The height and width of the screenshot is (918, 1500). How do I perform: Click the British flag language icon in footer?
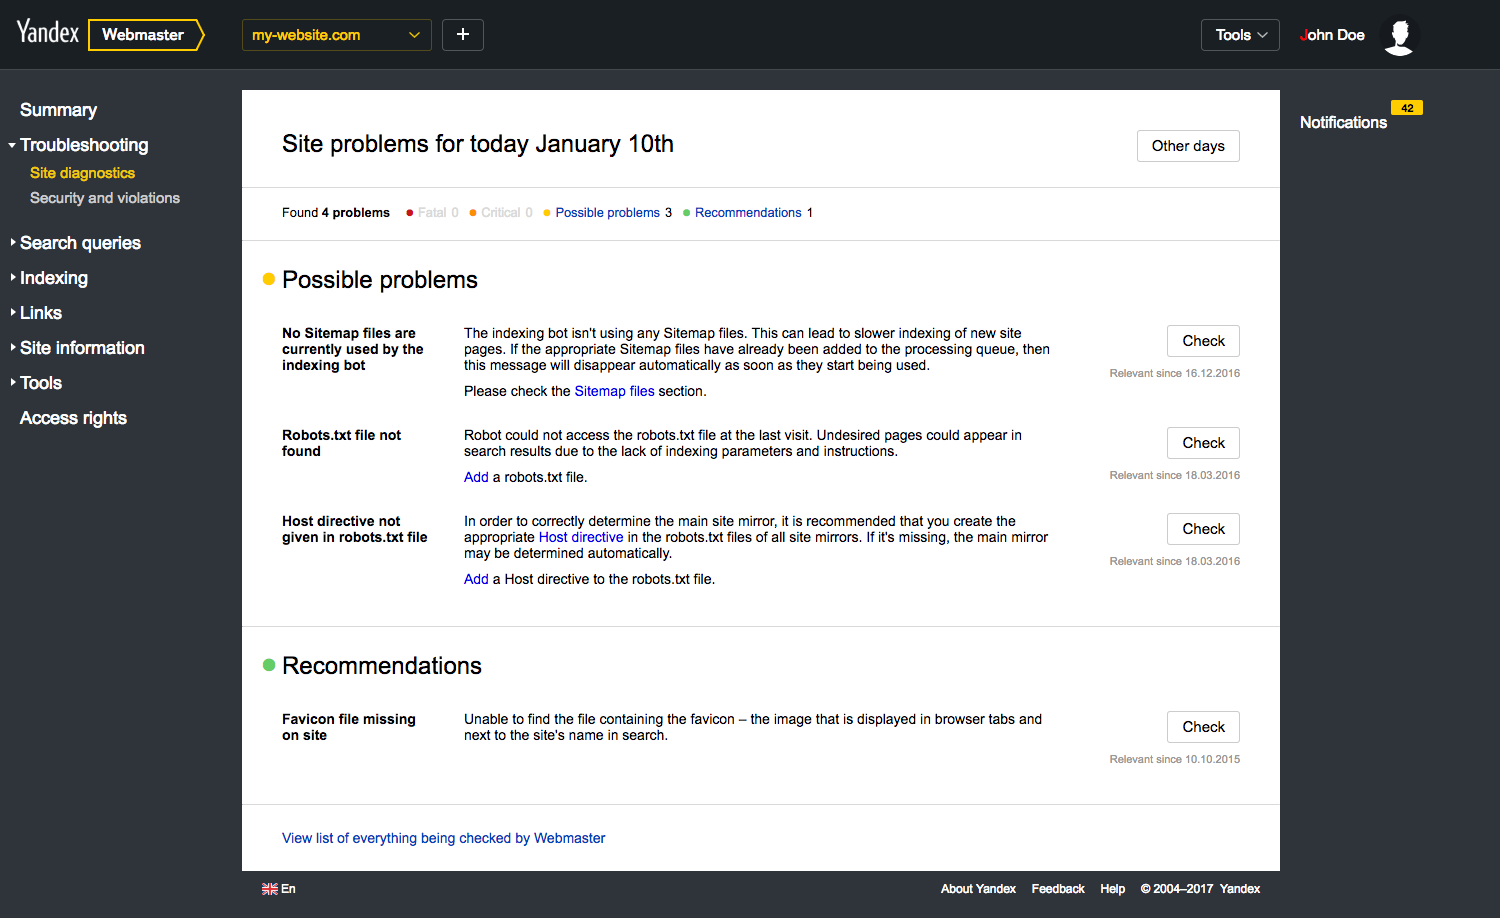269,888
